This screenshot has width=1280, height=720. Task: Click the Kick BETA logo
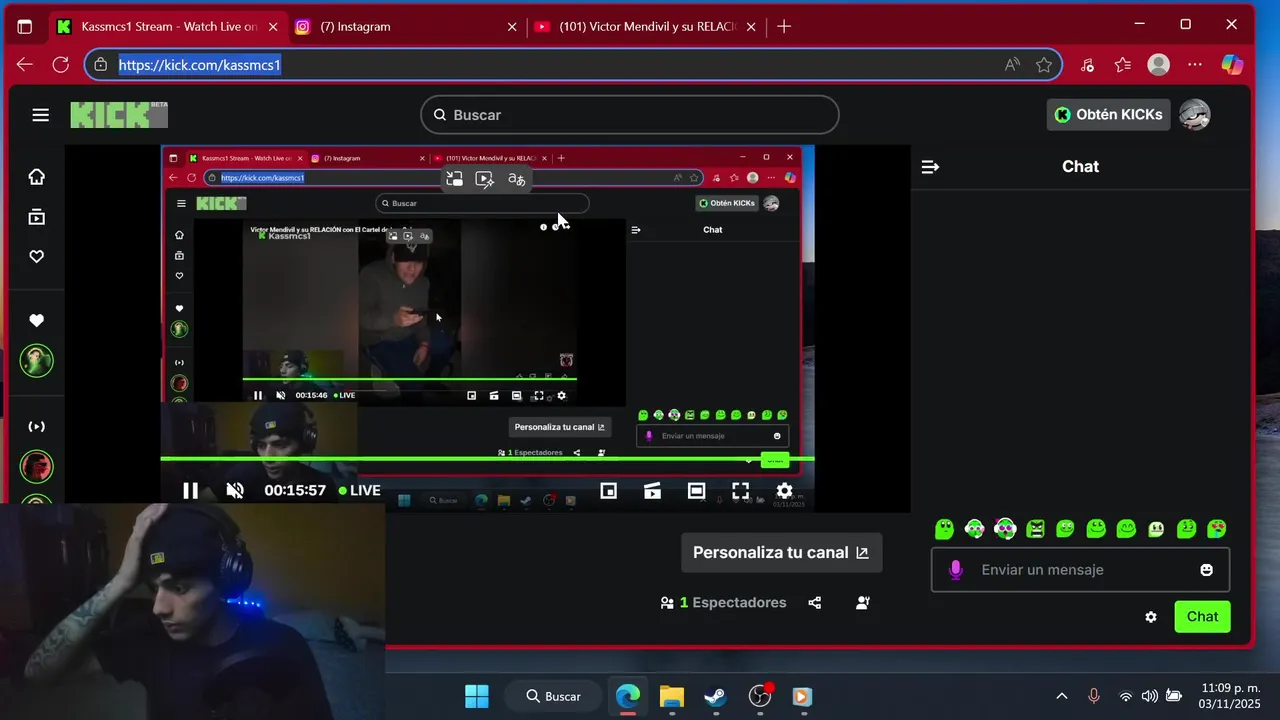pos(119,115)
